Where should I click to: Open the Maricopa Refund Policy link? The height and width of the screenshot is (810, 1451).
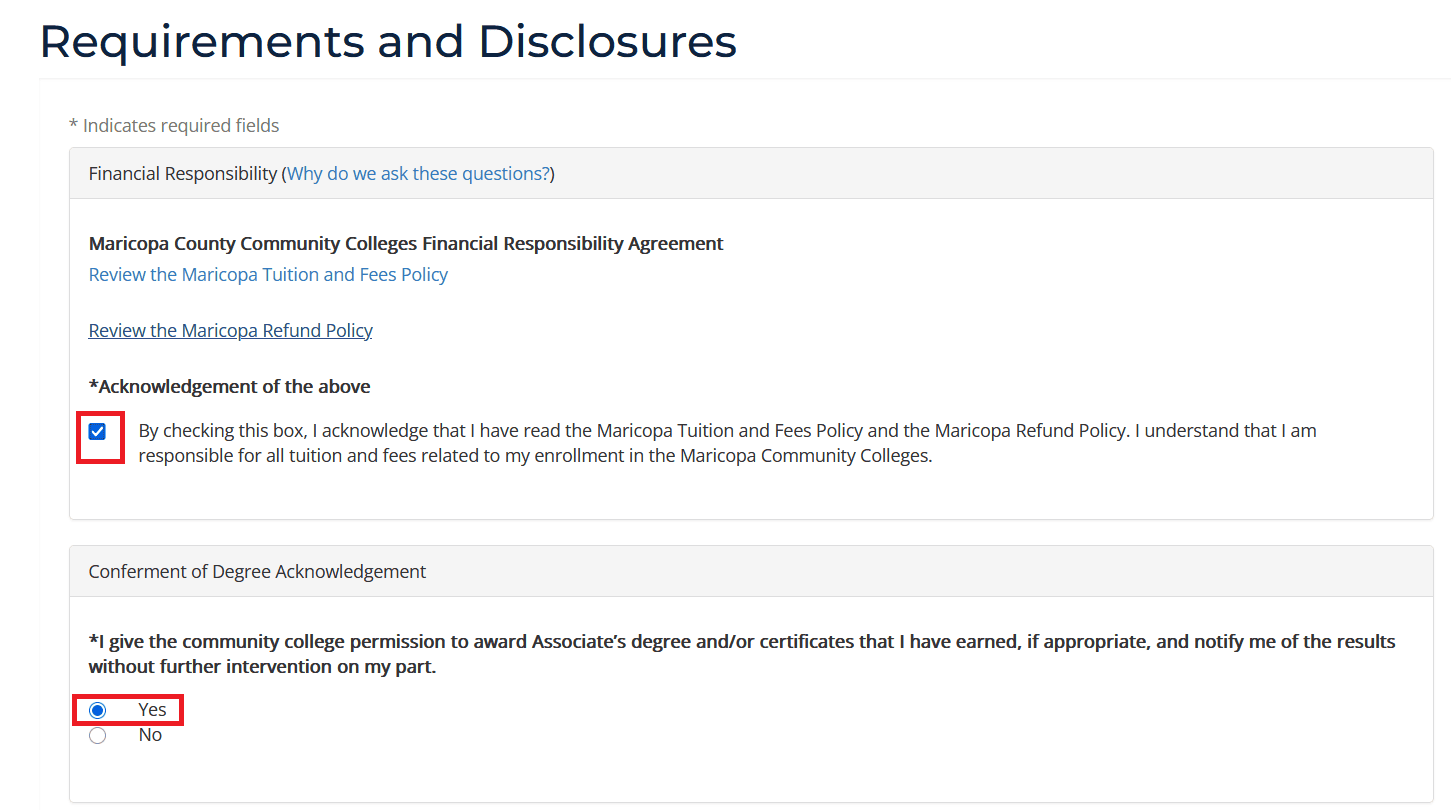[230, 331]
